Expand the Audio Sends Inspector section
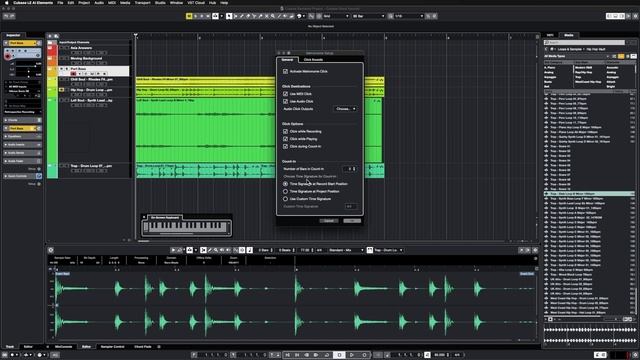Image resolution: width=640 pixels, height=360 pixels. click(22, 153)
